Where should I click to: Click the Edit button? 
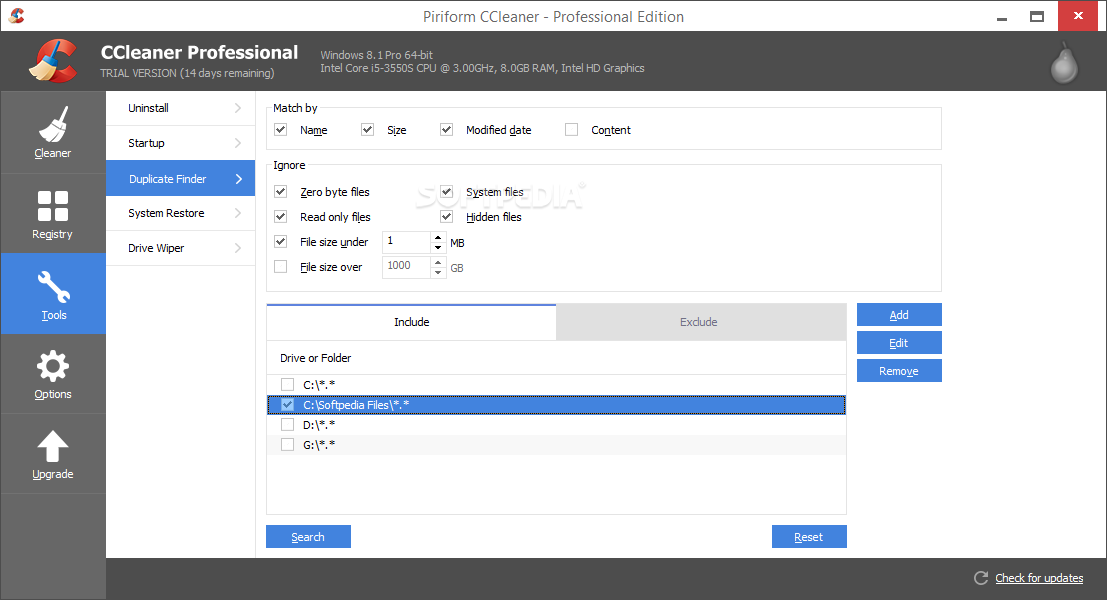(899, 343)
